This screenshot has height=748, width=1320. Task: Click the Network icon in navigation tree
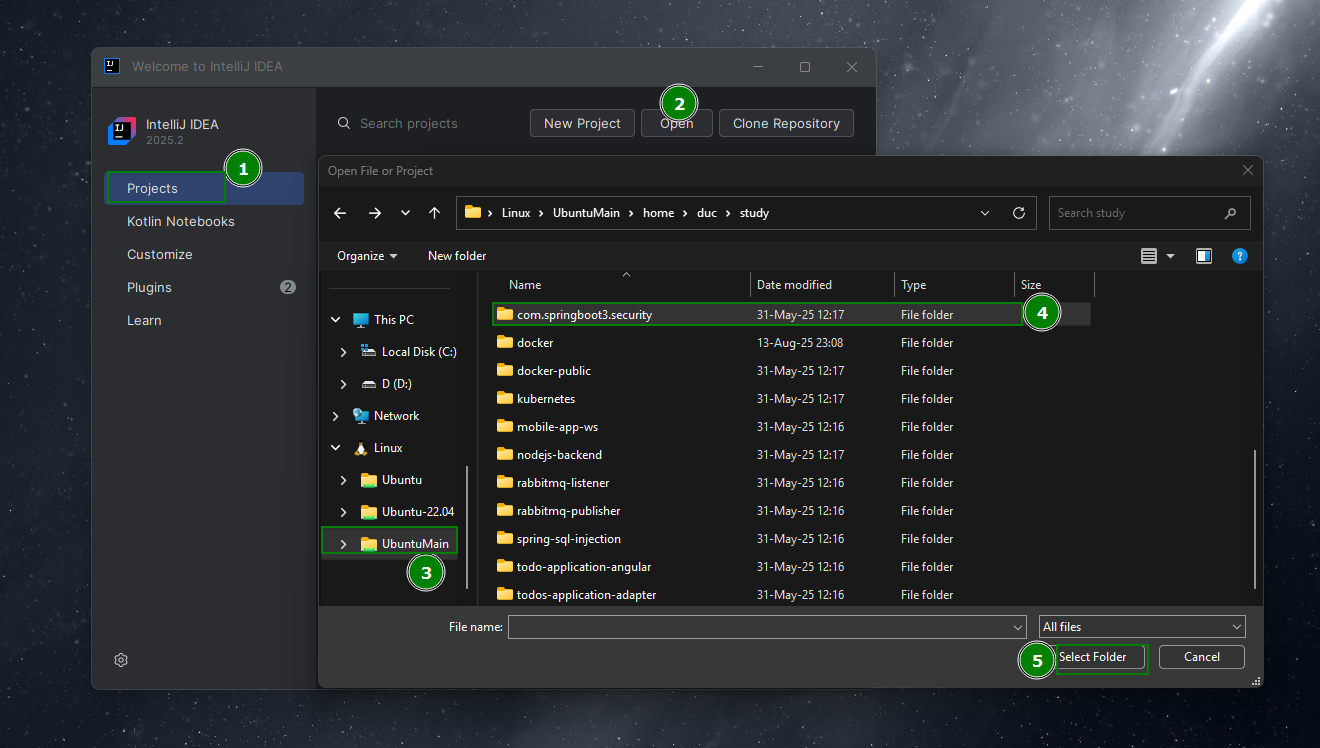tap(361, 416)
